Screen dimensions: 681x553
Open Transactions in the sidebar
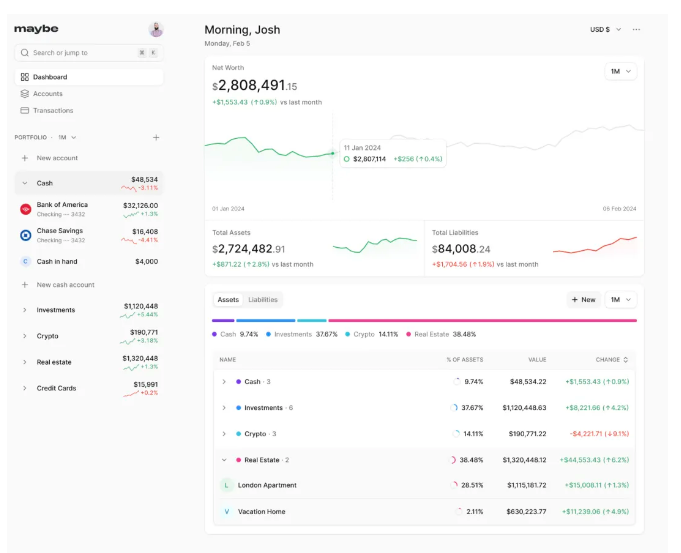(53, 111)
